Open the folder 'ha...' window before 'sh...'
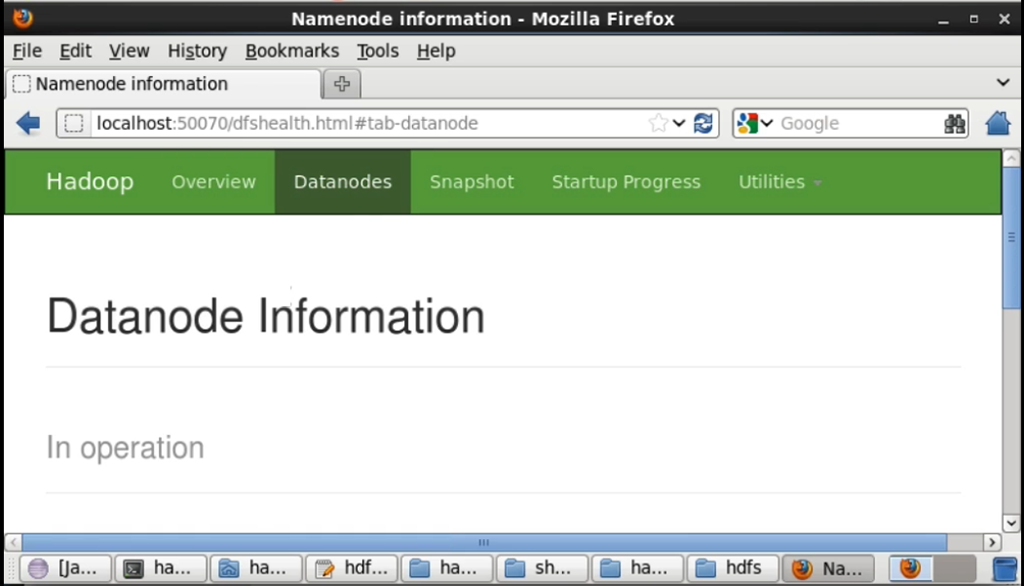 tap(447, 568)
